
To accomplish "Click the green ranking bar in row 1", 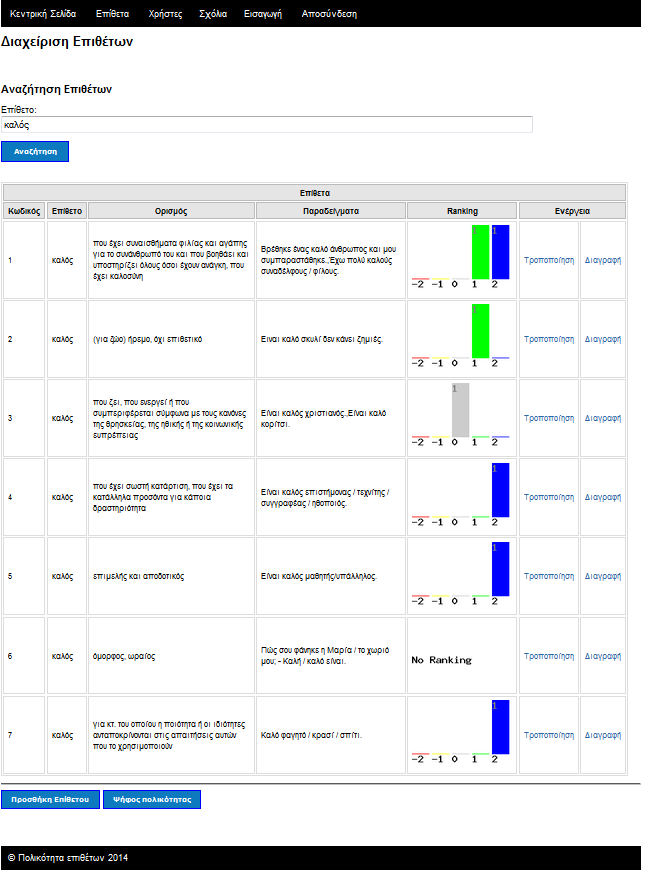I will point(480,252).
